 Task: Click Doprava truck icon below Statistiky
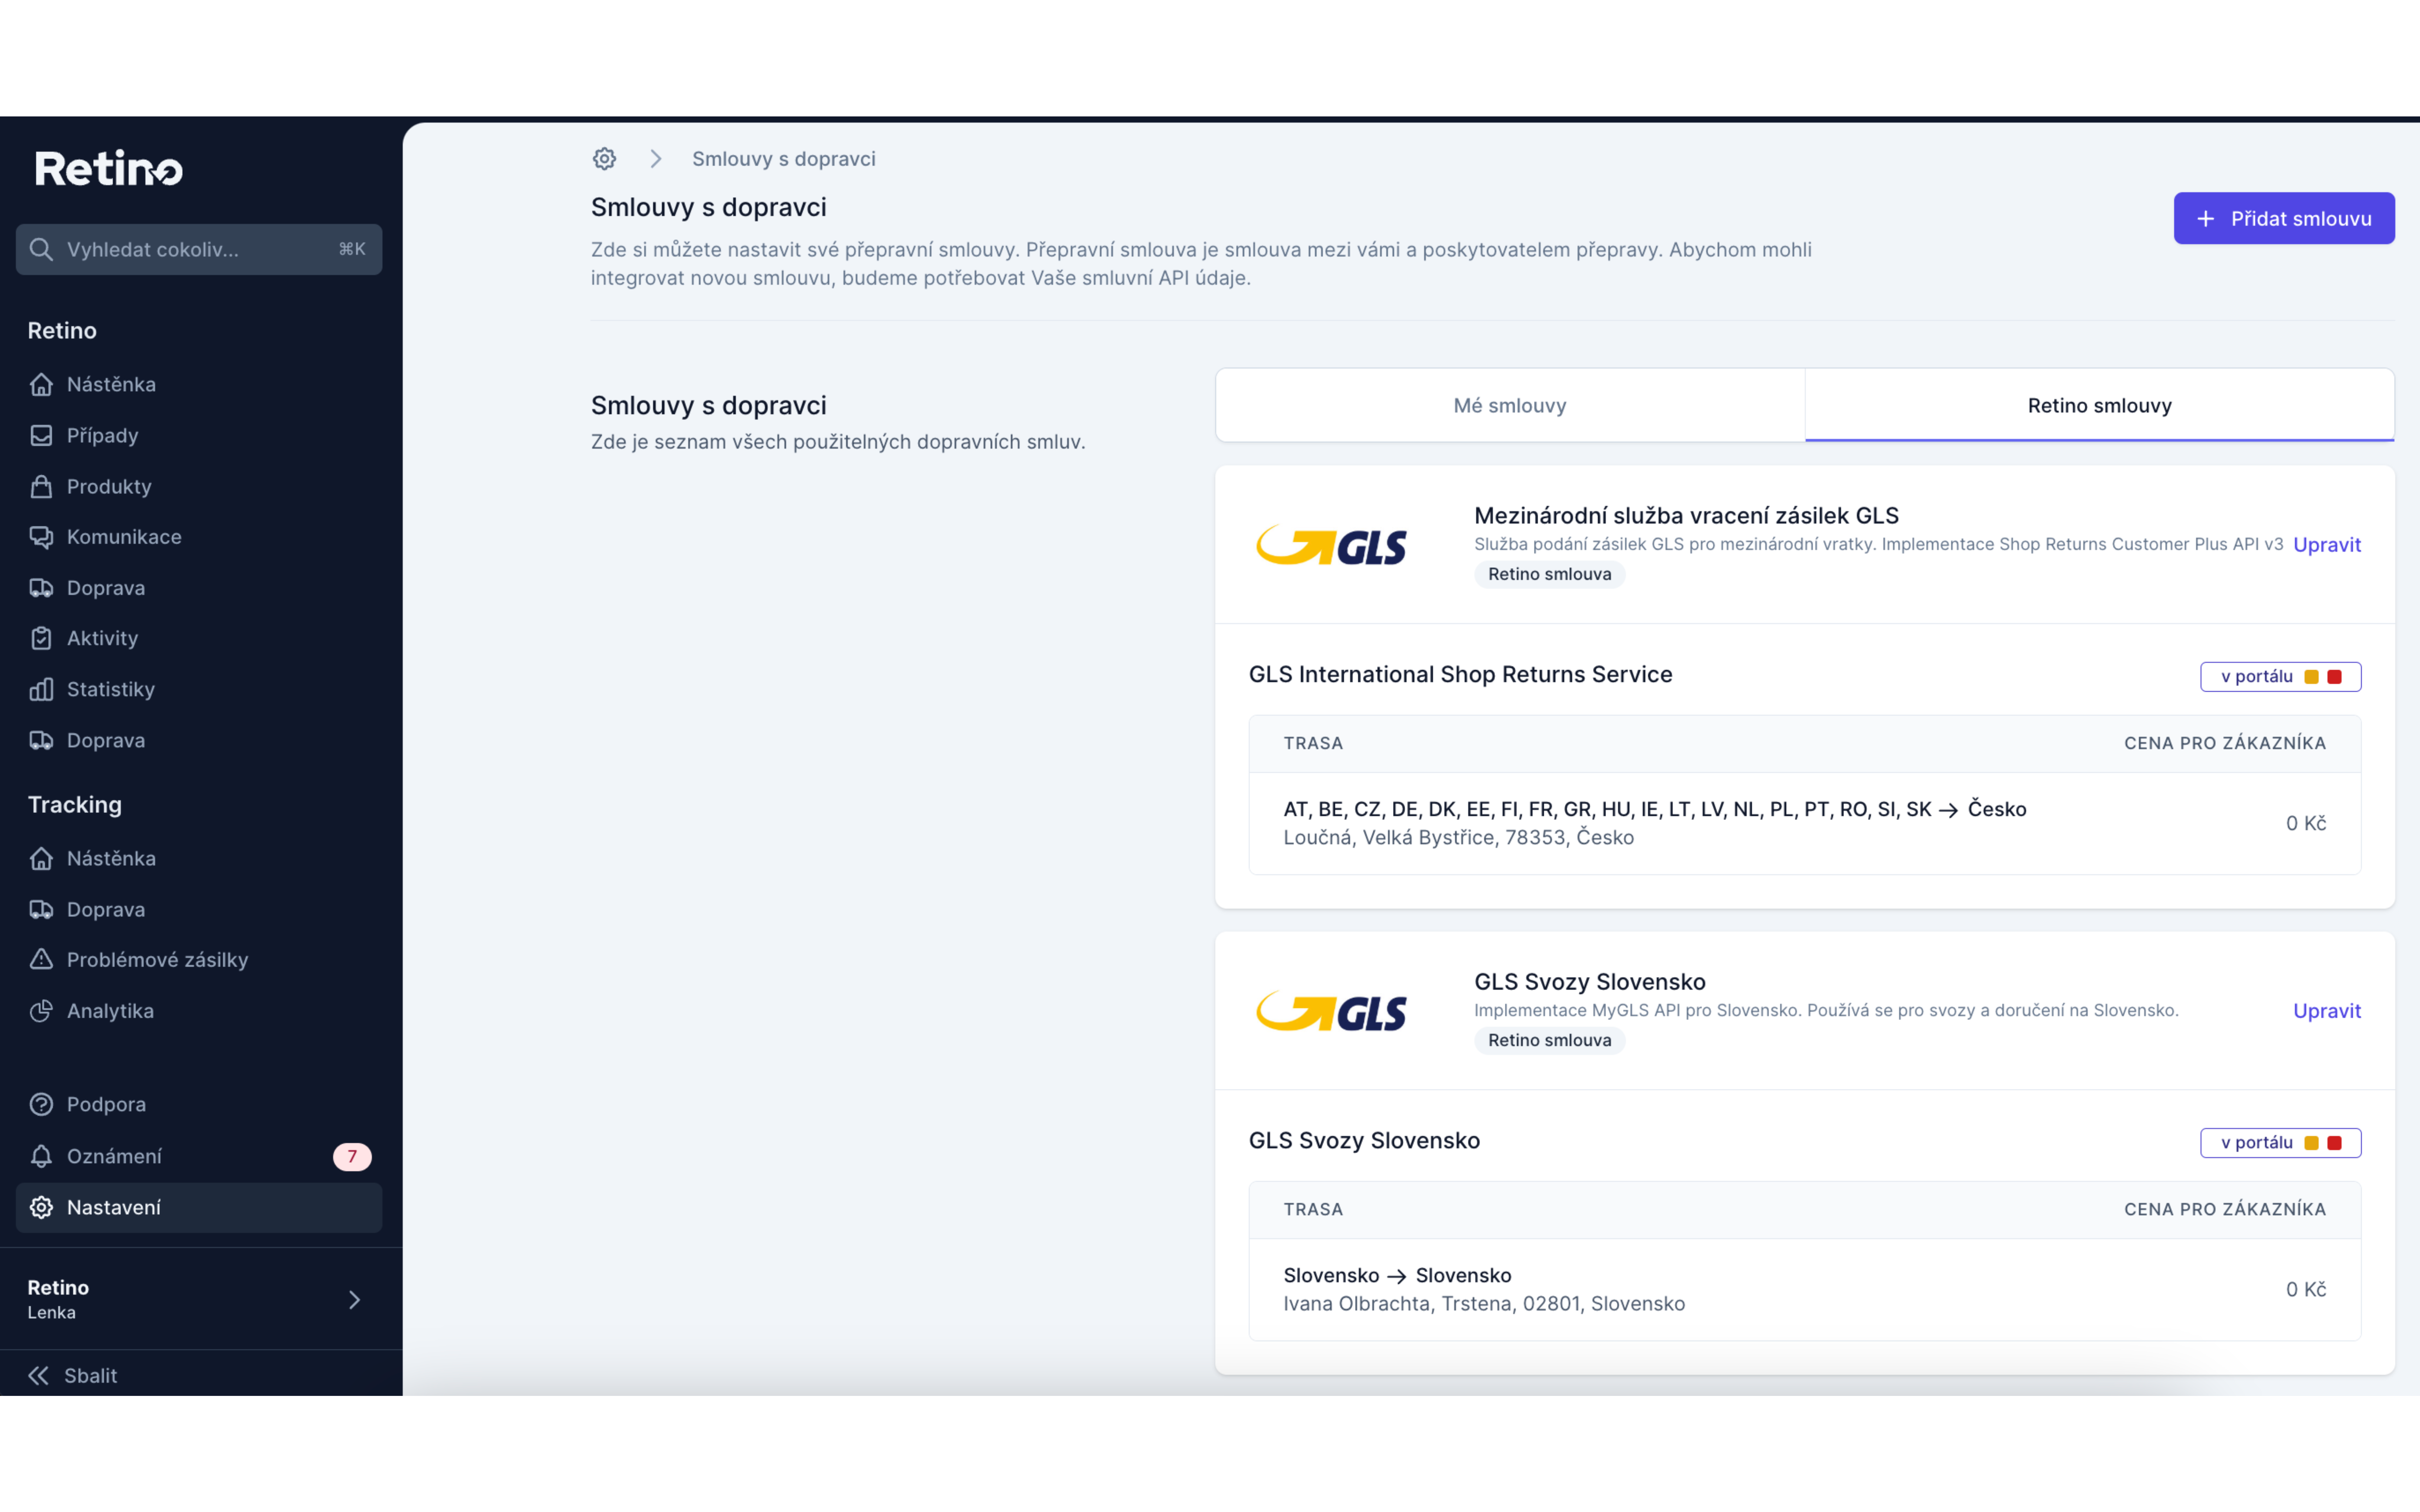coord(41,740)
